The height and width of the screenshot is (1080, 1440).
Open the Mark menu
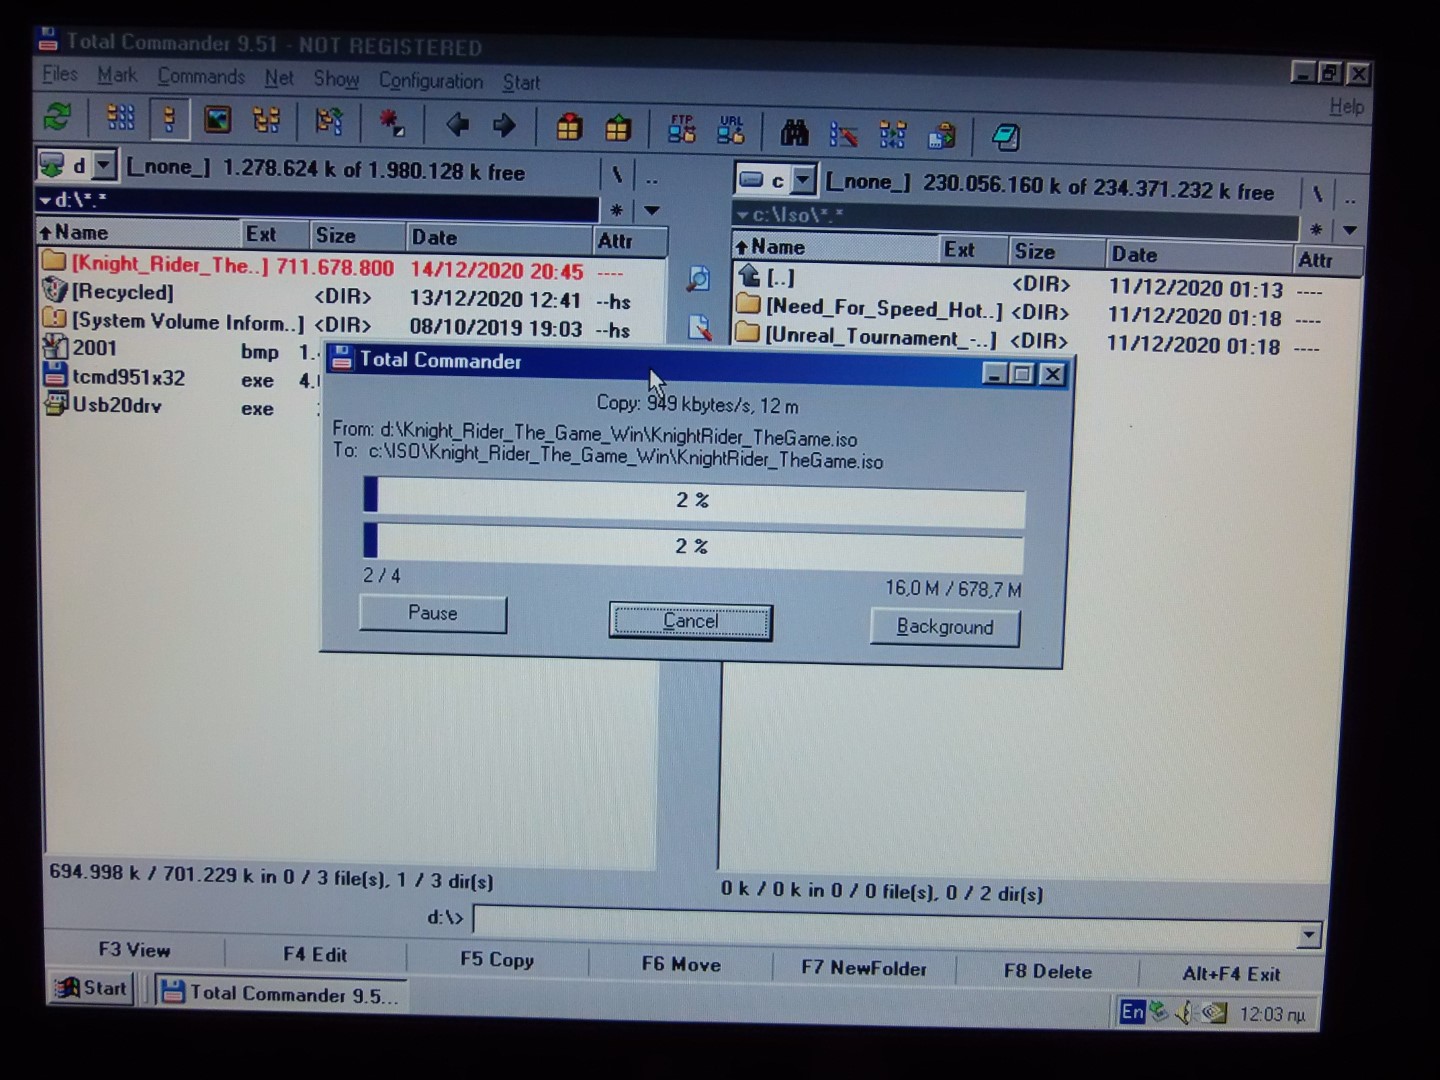pos(117,75)
